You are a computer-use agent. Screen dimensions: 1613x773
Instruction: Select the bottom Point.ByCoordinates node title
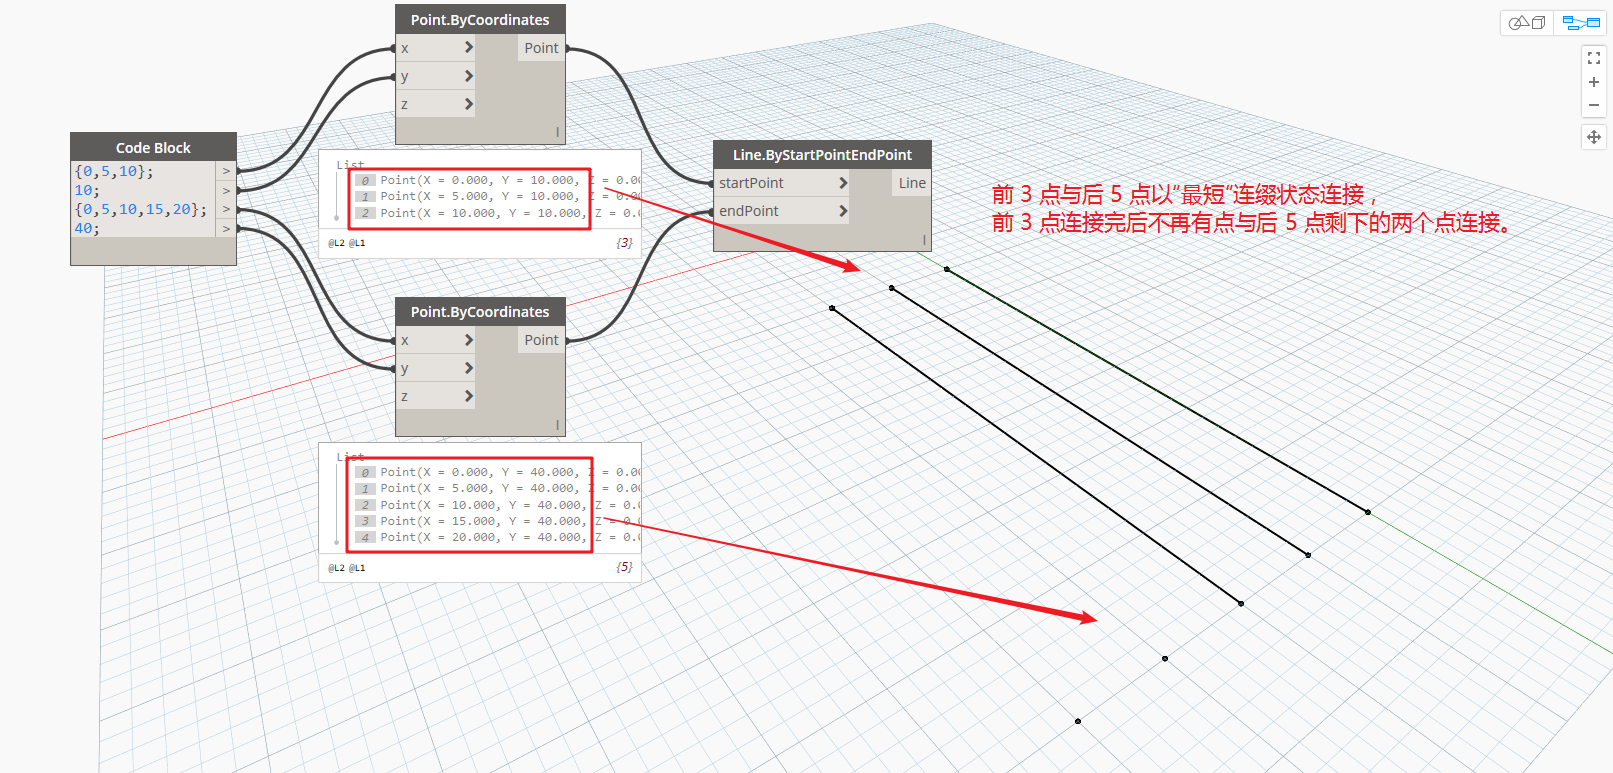pyautogui.click(x=480, y=311)
